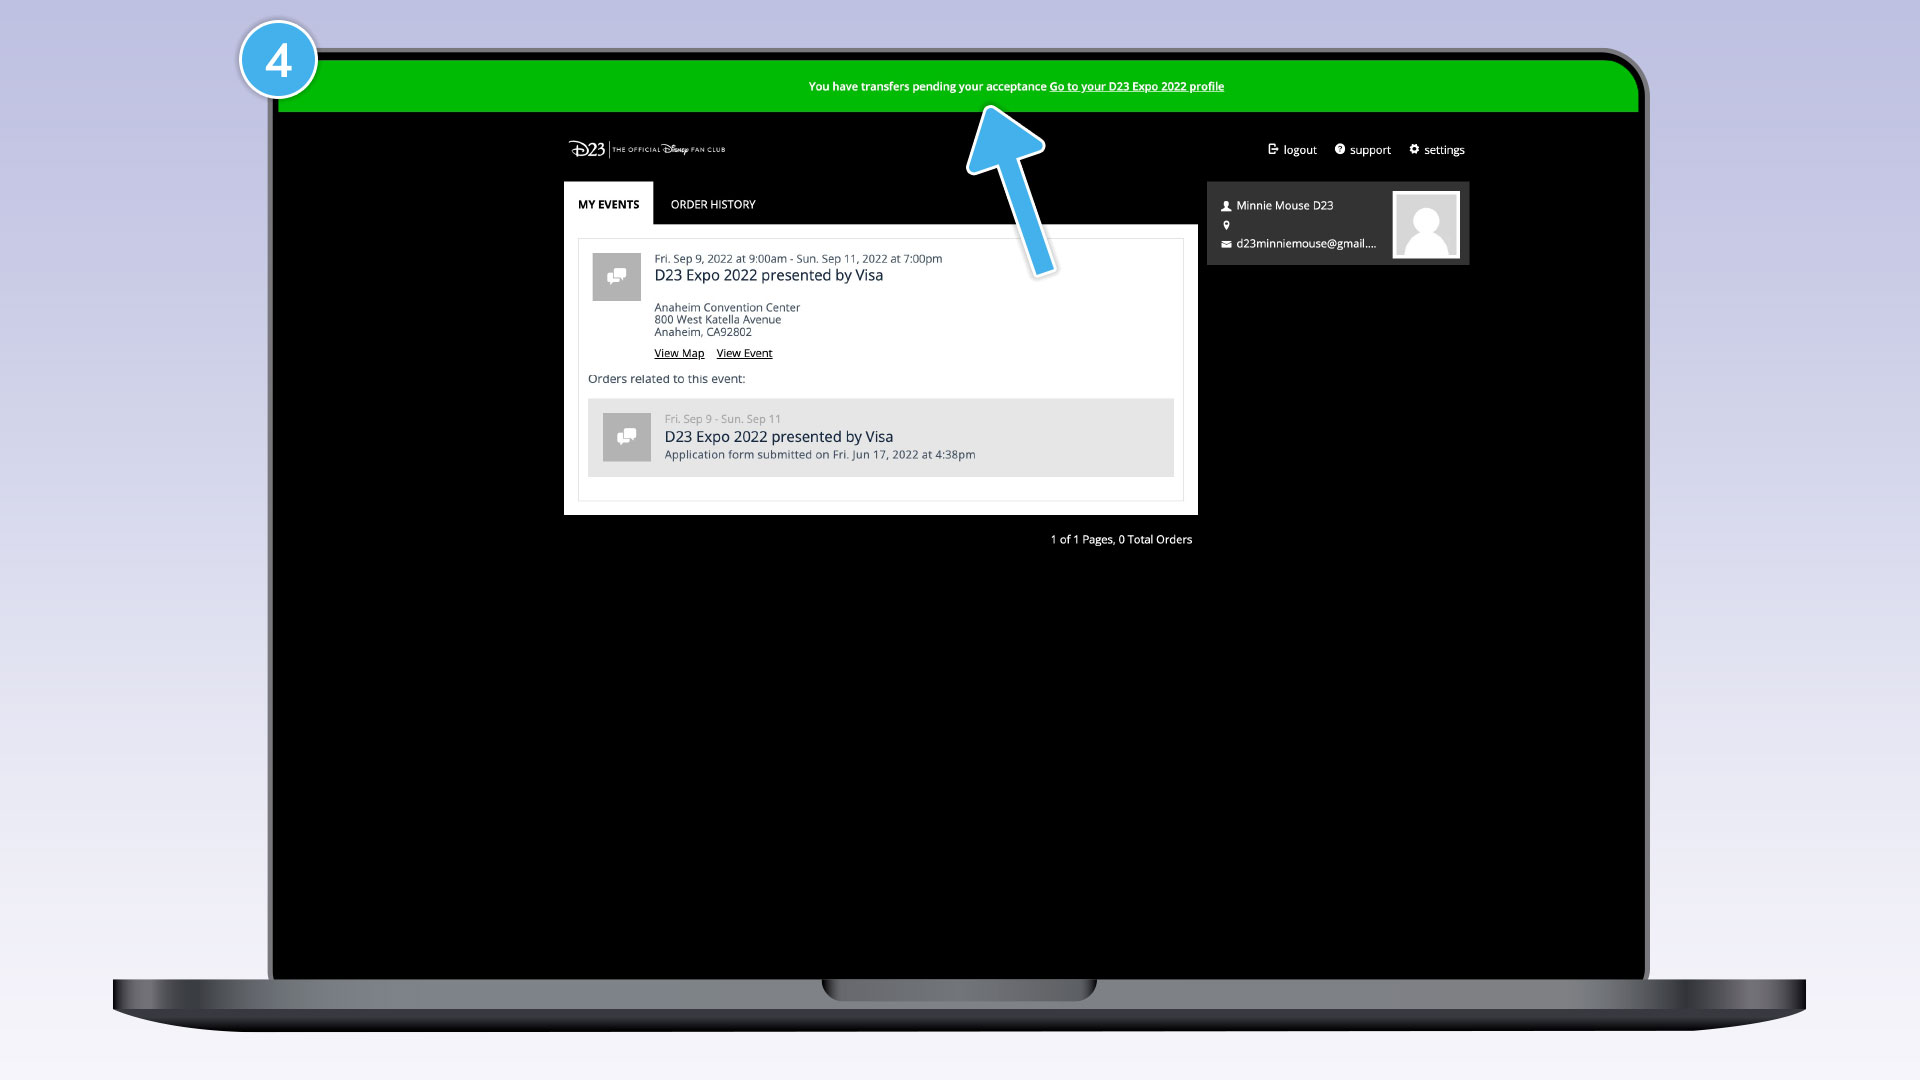This screenshot has width=1920, height=1080.
Task: Click the logout icon
Action: (x=1273, y=149)
